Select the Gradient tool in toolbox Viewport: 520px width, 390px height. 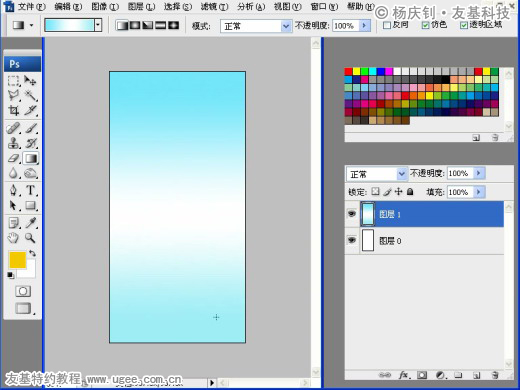(30, 158)
